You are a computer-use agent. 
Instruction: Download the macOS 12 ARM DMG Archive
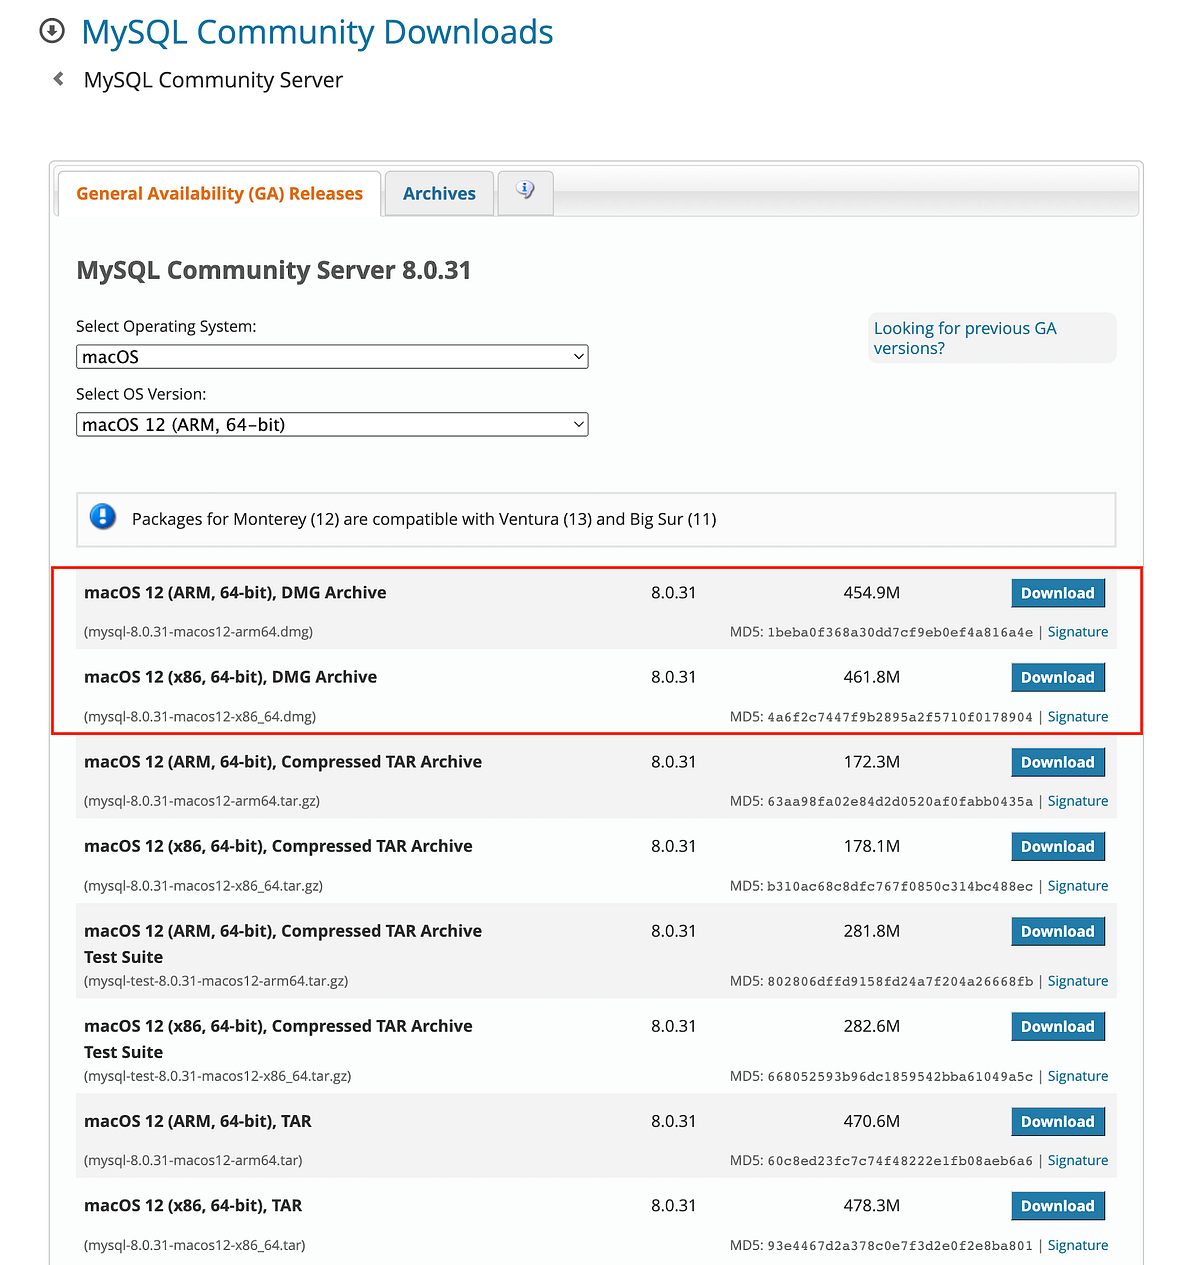(x=1057, y=592)
